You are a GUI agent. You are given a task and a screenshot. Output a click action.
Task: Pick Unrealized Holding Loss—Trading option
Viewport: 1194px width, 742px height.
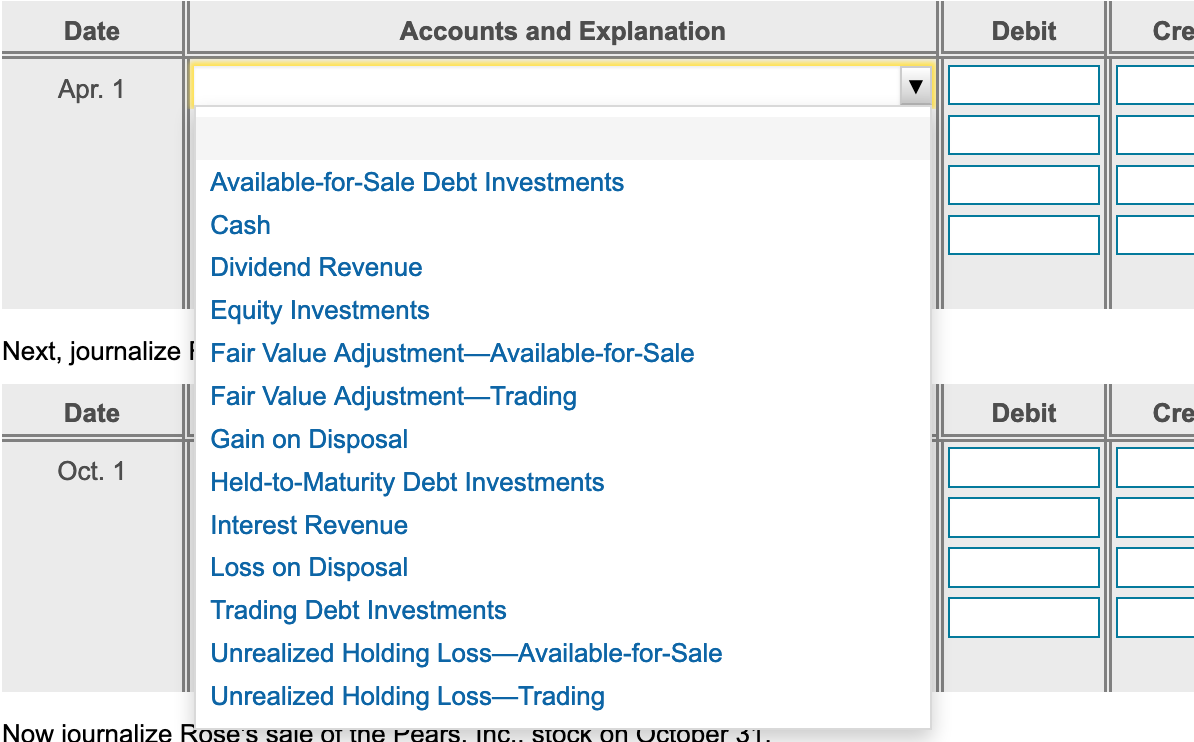point(407,697)
